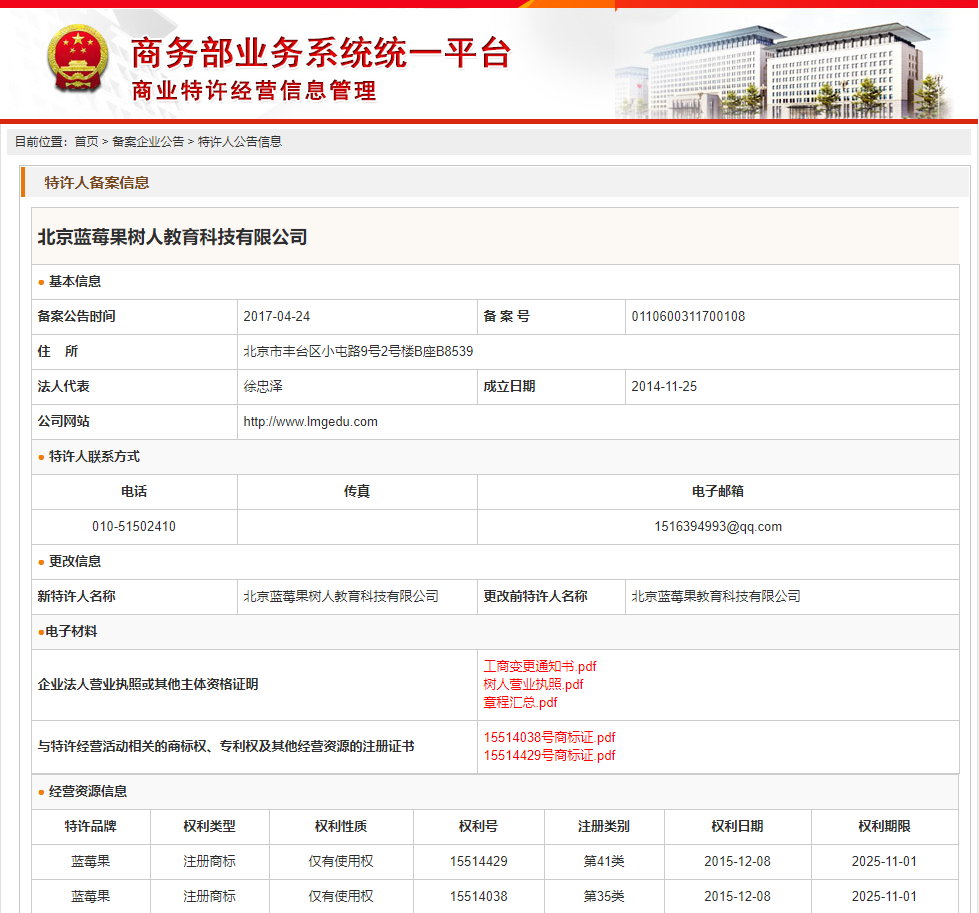Open 15514038号商标证.pdf file
This screenshot has height=913, width=979.
coord(549,738)
